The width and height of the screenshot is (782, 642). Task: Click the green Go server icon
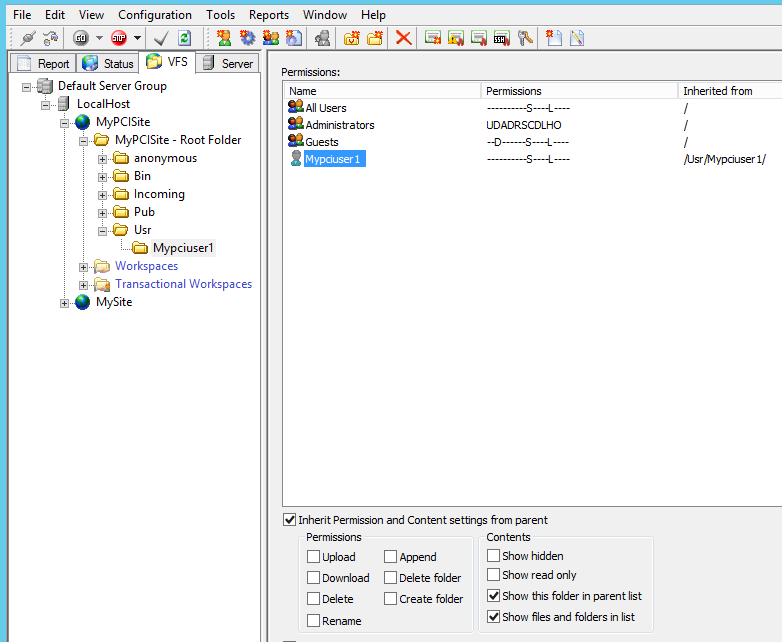pos(80,38)
